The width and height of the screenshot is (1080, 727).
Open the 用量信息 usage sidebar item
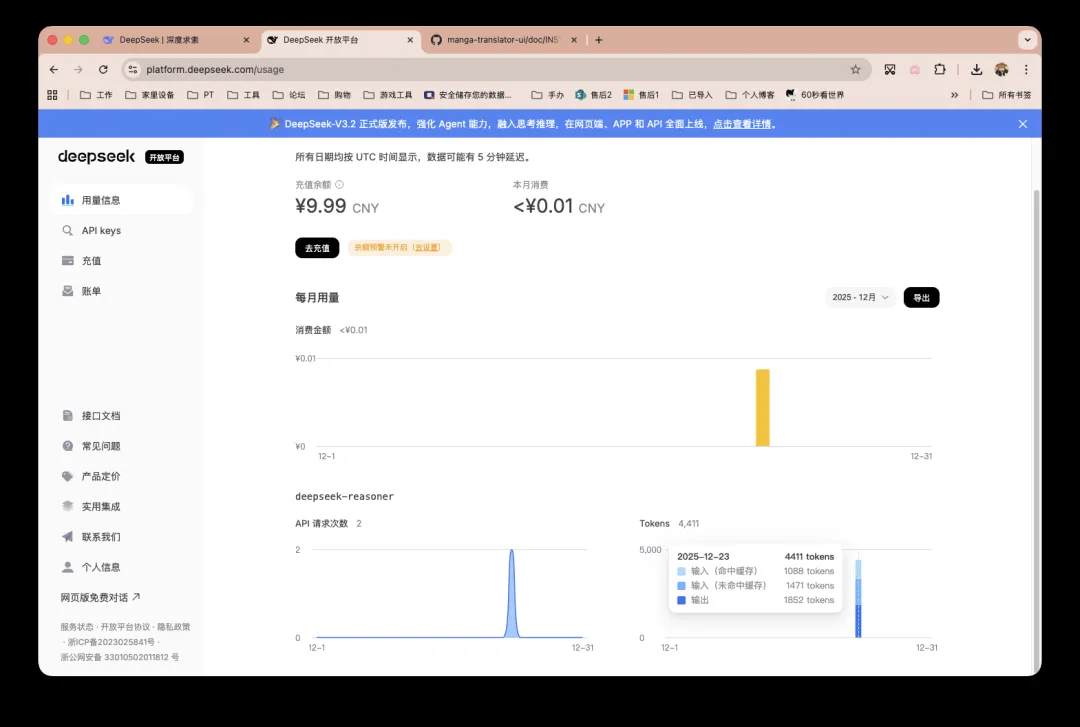100,200
